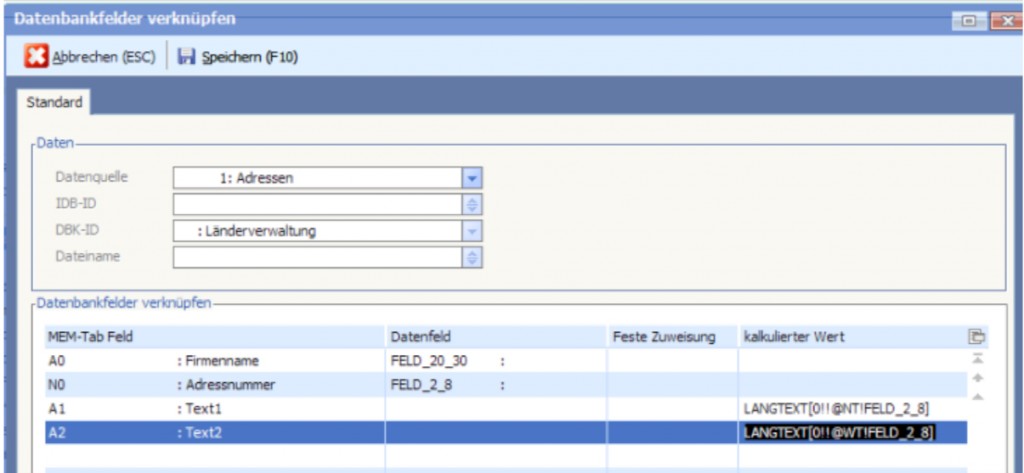The height and width of the screenshot is (473, 1024).
Task: Click the copy icon in table header
Action: (976, 337)
